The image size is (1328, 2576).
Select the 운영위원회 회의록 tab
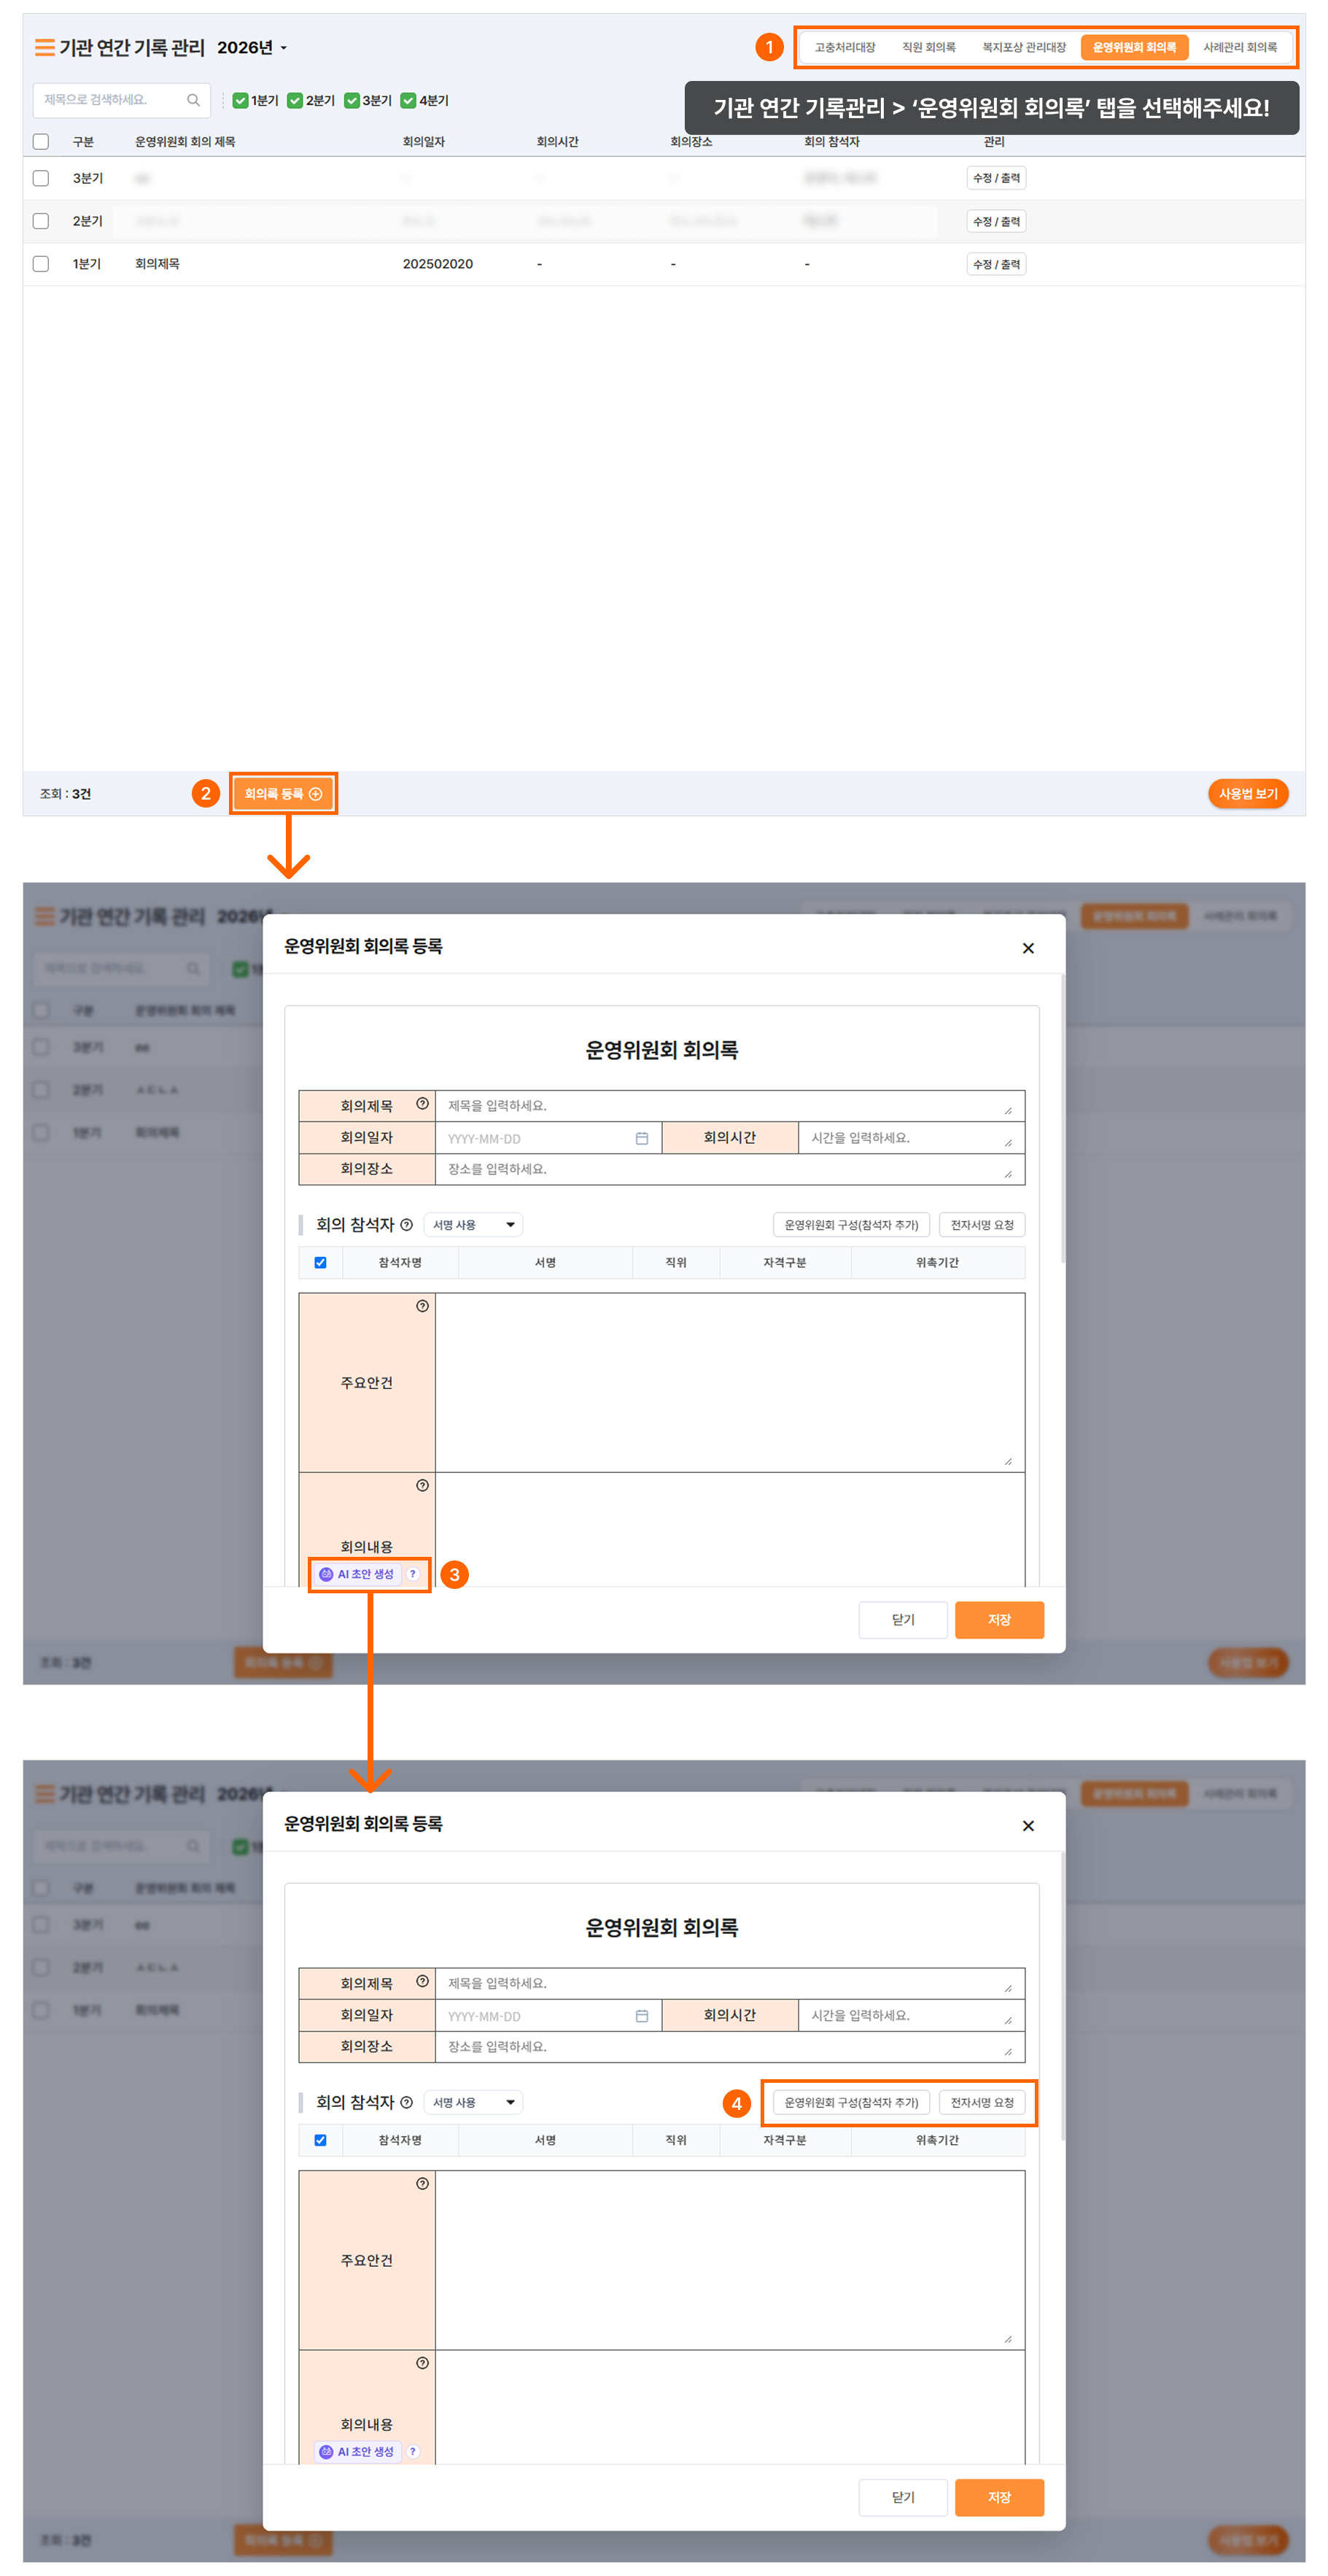click(1134, 47)
